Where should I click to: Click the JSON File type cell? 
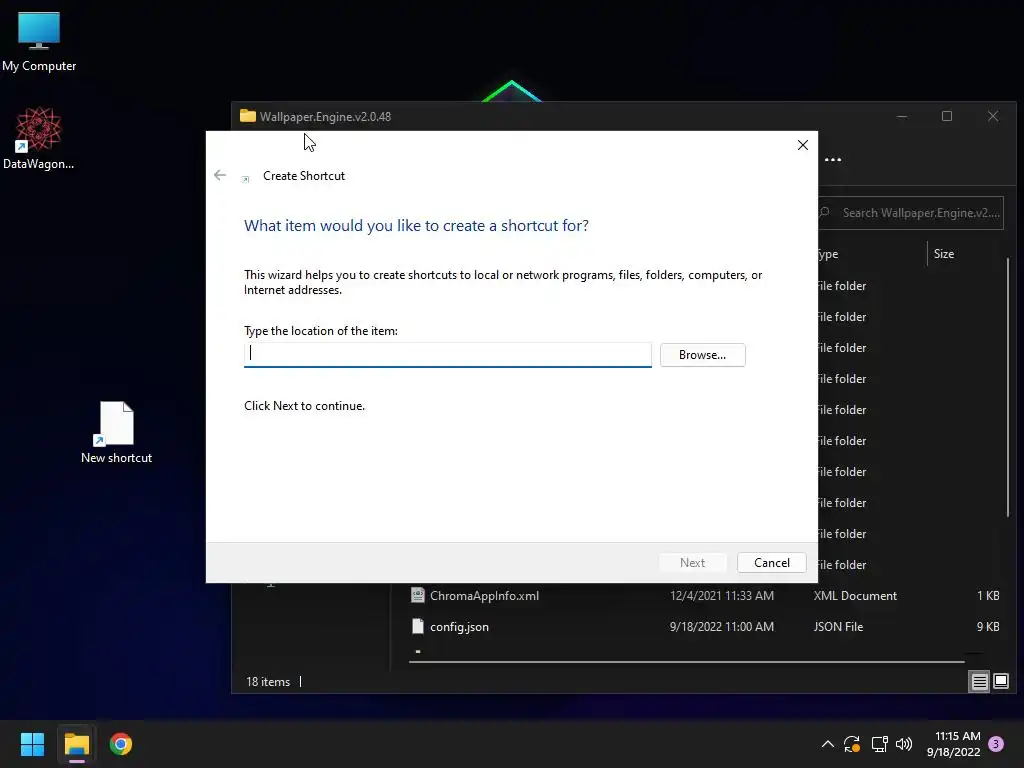(x=838, y=626)
